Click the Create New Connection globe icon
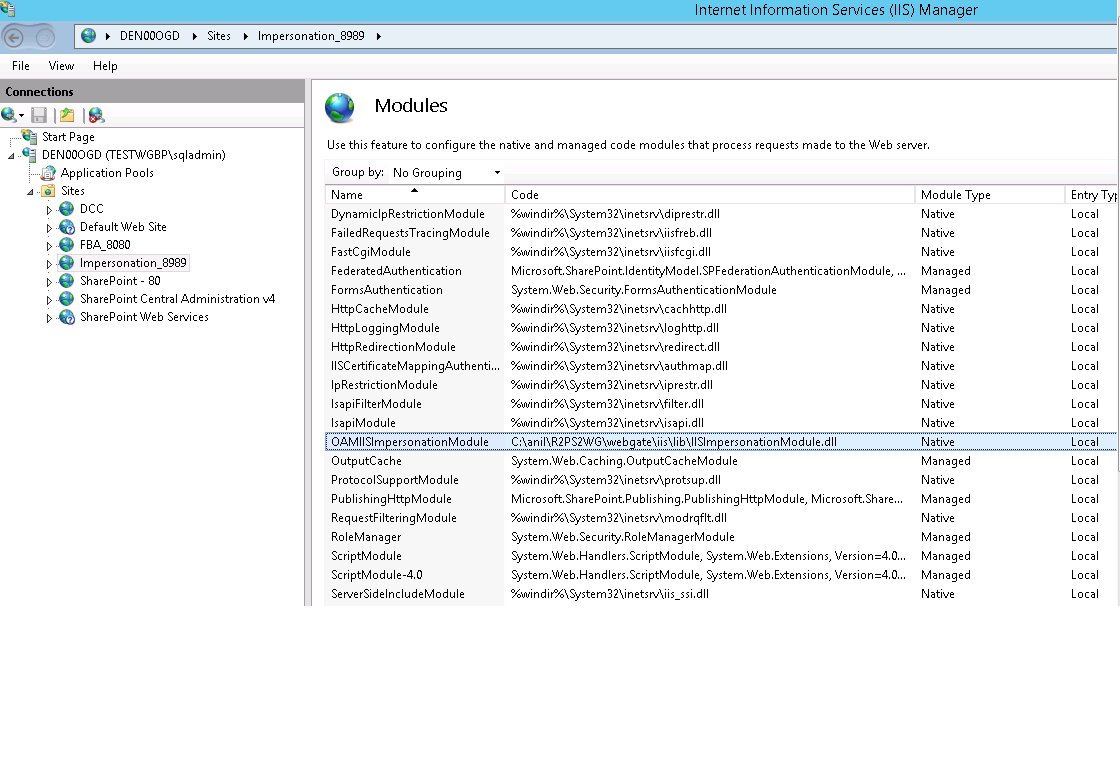The width and height of the screenshot is (1120, 768). 9,115
